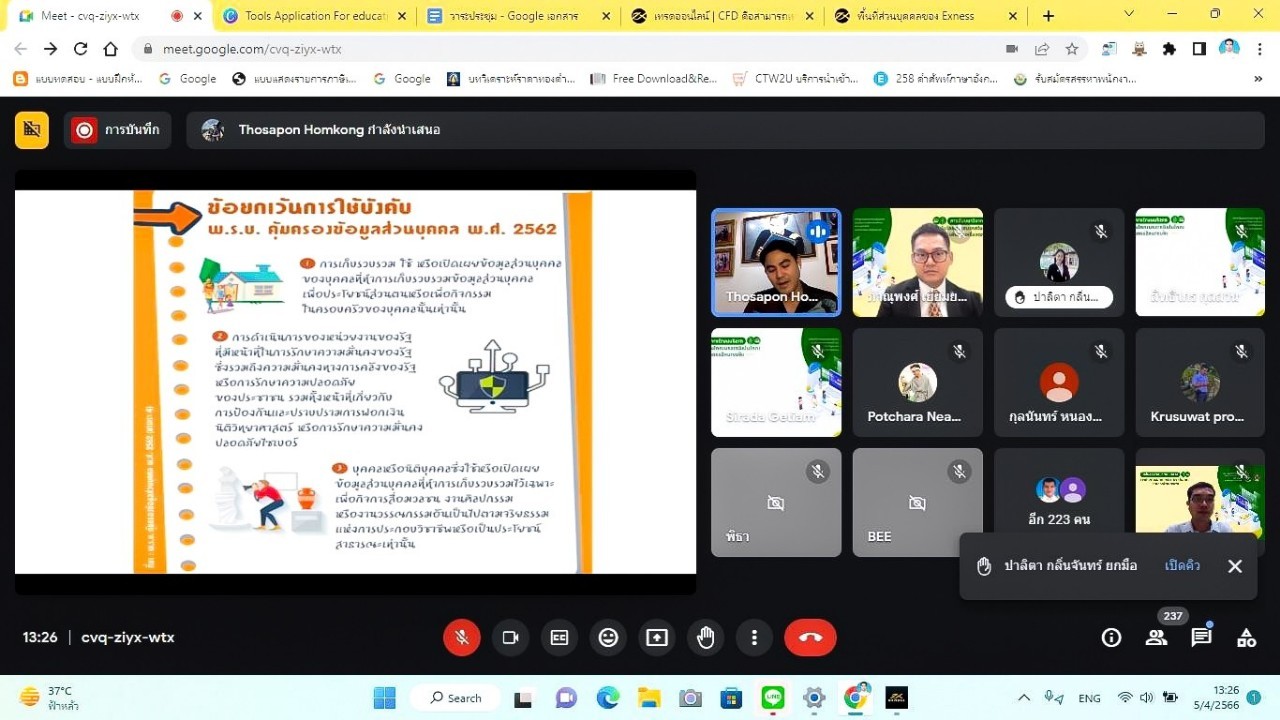This screenshot has height=720, width=1280.
Task: Turn on closed captions
Action: coord(559,637)
